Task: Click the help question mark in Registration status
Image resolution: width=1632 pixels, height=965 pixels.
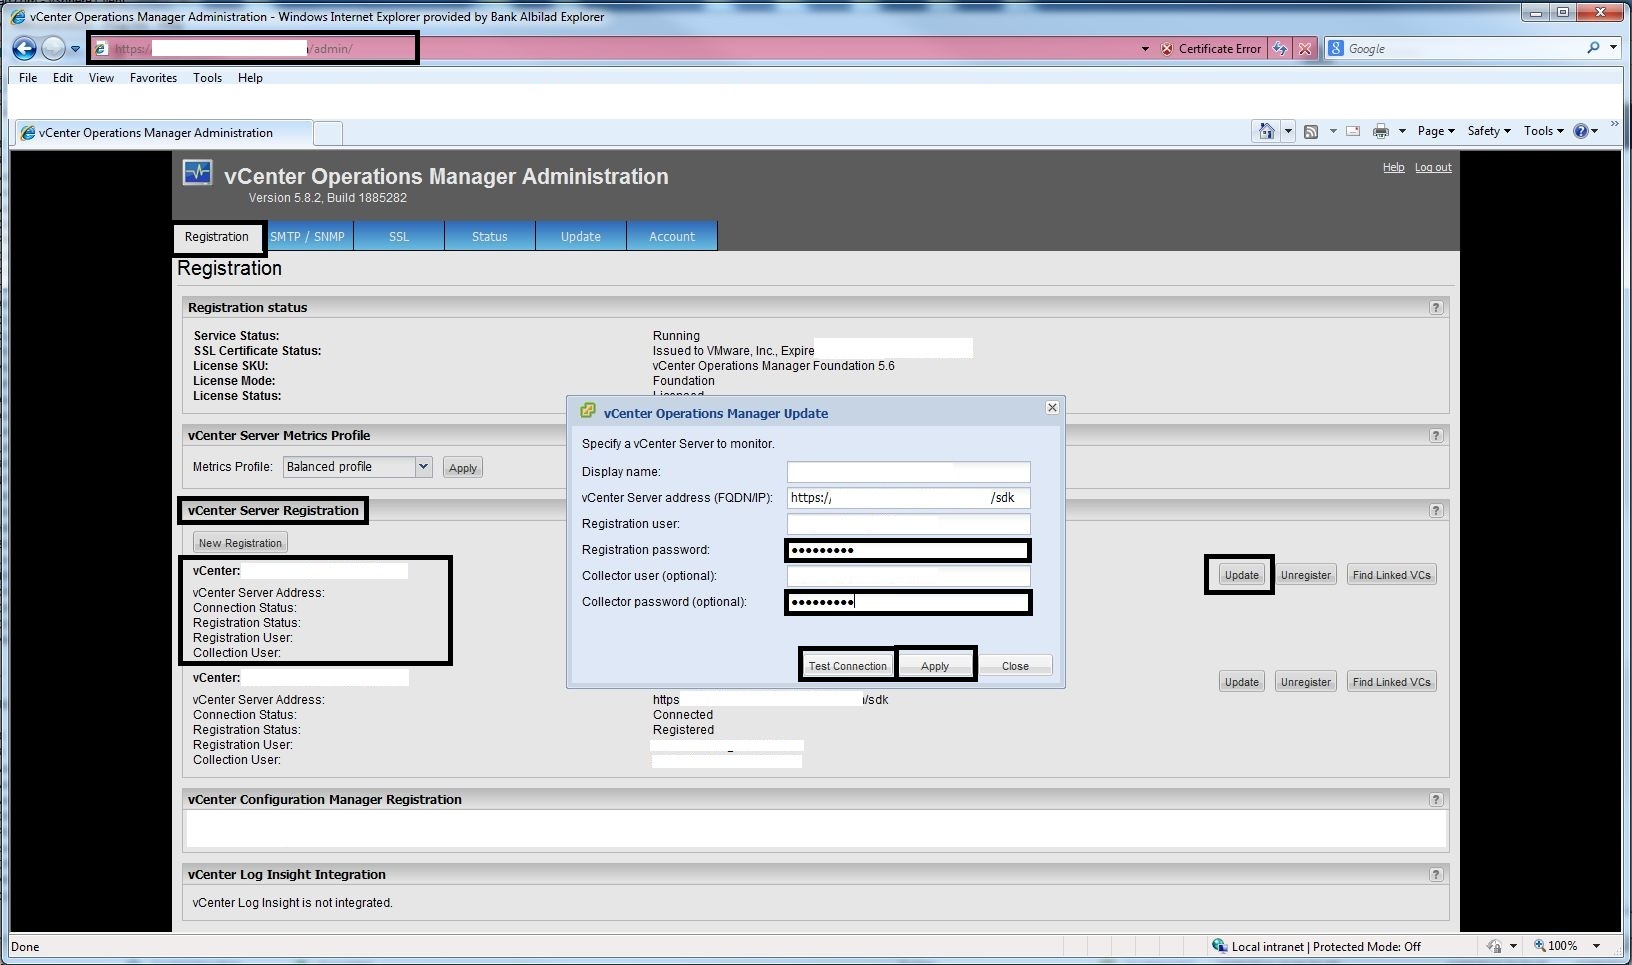Action: 1436,308
